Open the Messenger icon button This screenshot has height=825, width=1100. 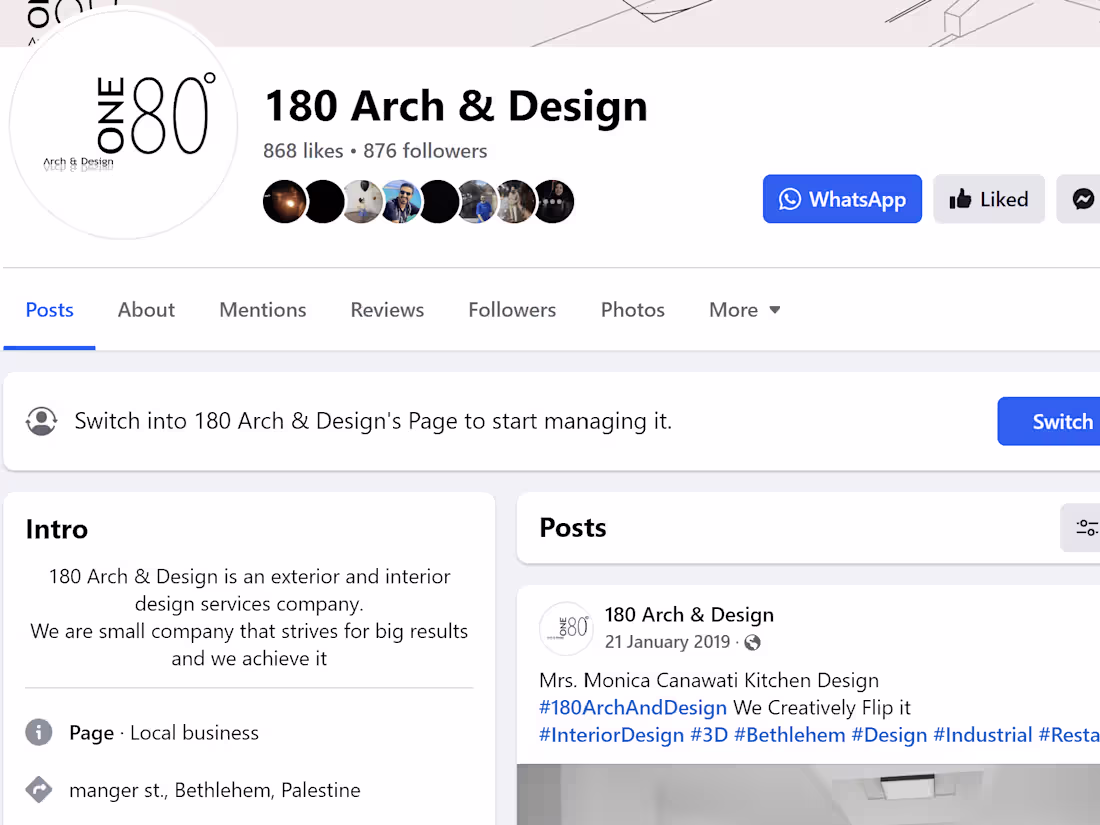click(x=1080, y=199)
